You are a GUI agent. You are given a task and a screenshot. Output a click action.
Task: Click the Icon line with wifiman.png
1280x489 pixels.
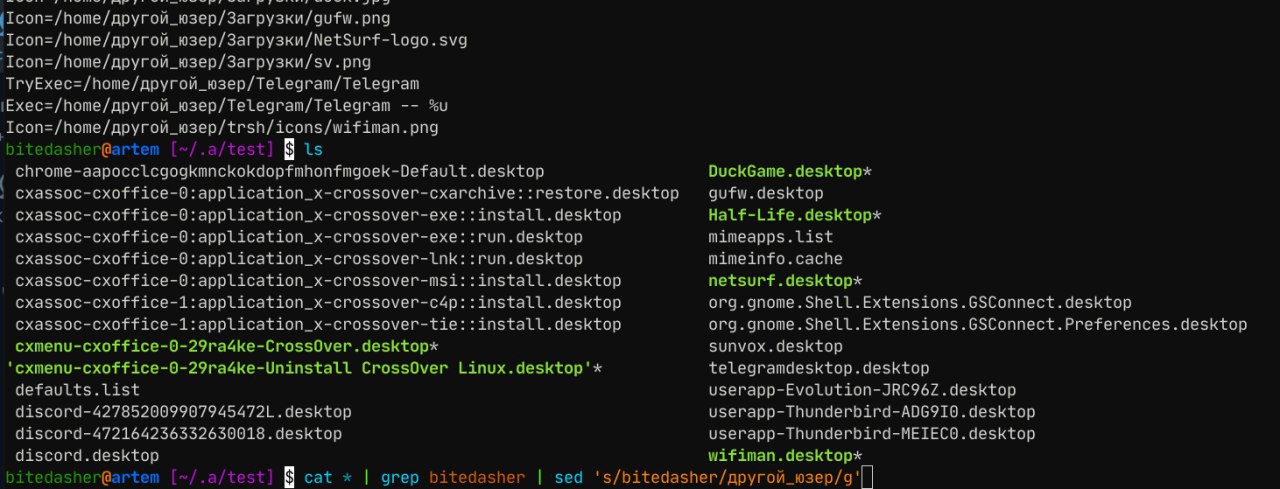222,128
